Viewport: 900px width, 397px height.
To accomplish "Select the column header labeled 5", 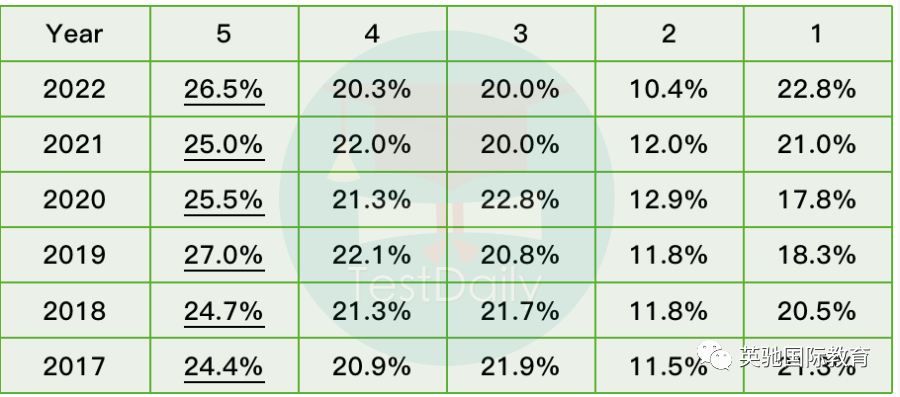I will 224,34.
